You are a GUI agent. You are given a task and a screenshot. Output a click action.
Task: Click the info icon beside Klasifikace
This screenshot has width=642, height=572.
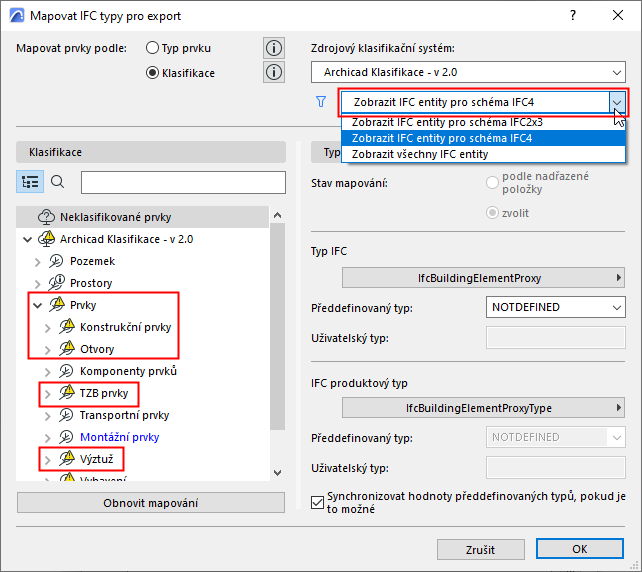pyautogui.click(x=274, y=72)
